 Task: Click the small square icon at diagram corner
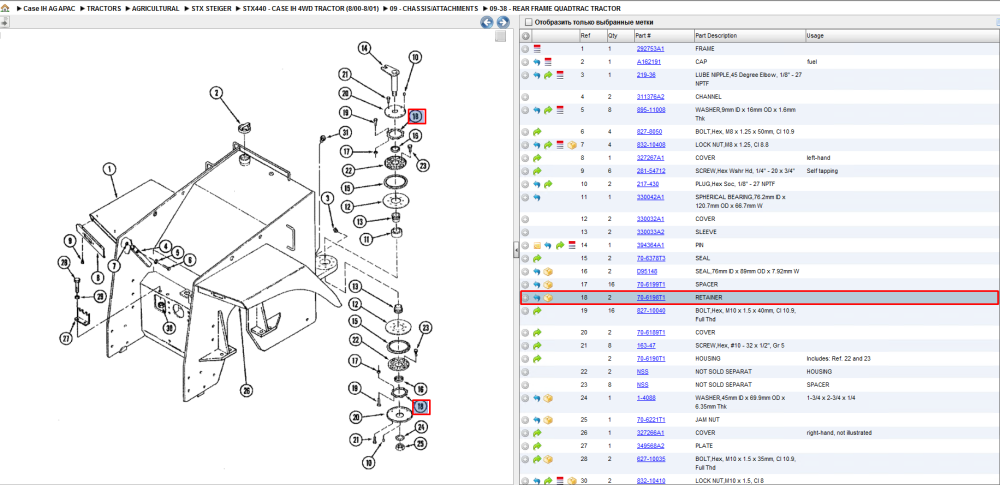501,36
